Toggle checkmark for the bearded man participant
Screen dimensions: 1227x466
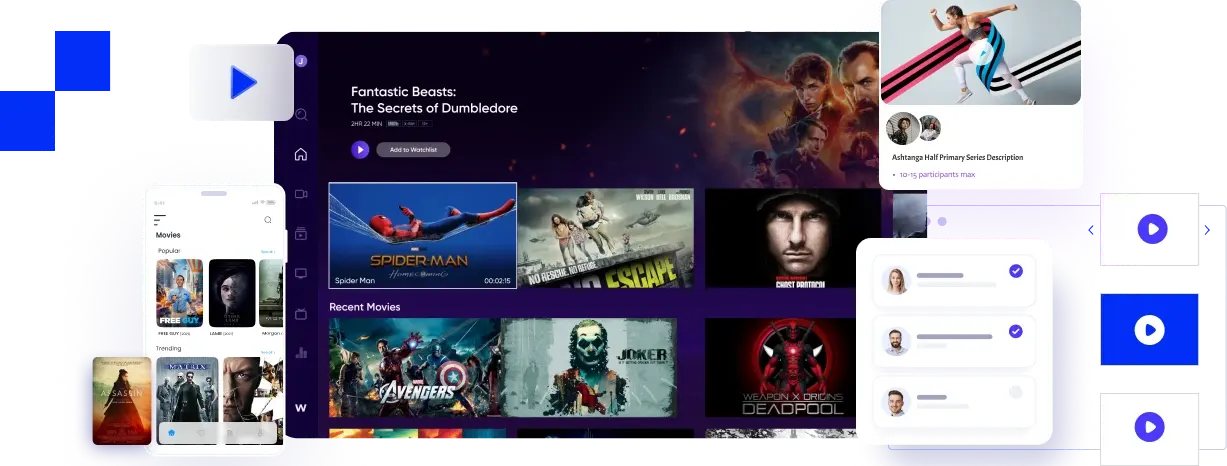click(x=1016, y=331)
